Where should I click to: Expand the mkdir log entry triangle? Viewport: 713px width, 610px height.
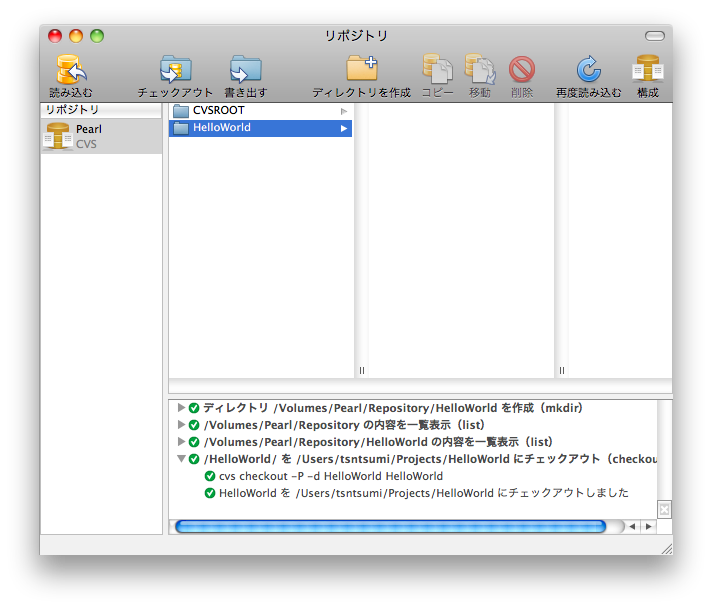(181, 407)
